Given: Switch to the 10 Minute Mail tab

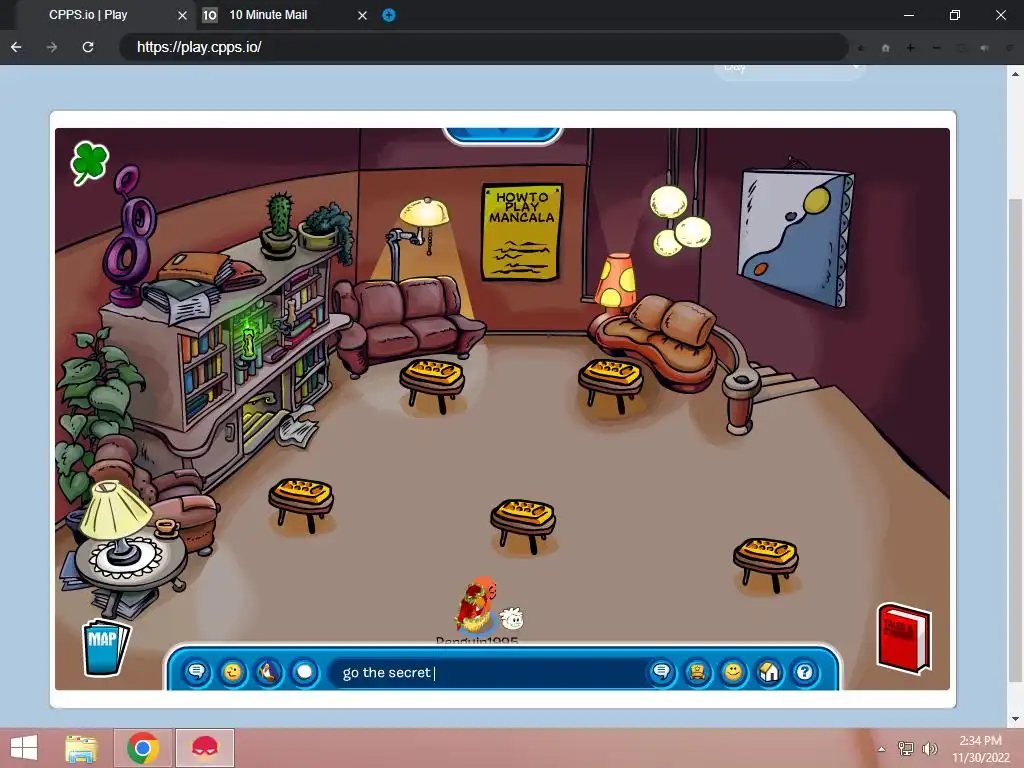Looking at the screenshot, I should pyautogui.click(x=268, y=14).
